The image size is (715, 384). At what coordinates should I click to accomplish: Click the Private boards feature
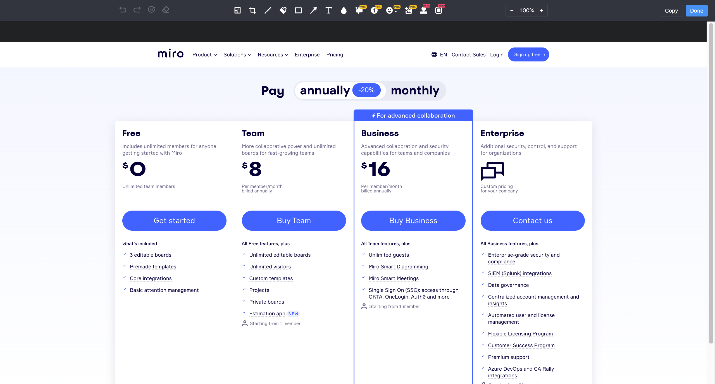click(267, 302)
